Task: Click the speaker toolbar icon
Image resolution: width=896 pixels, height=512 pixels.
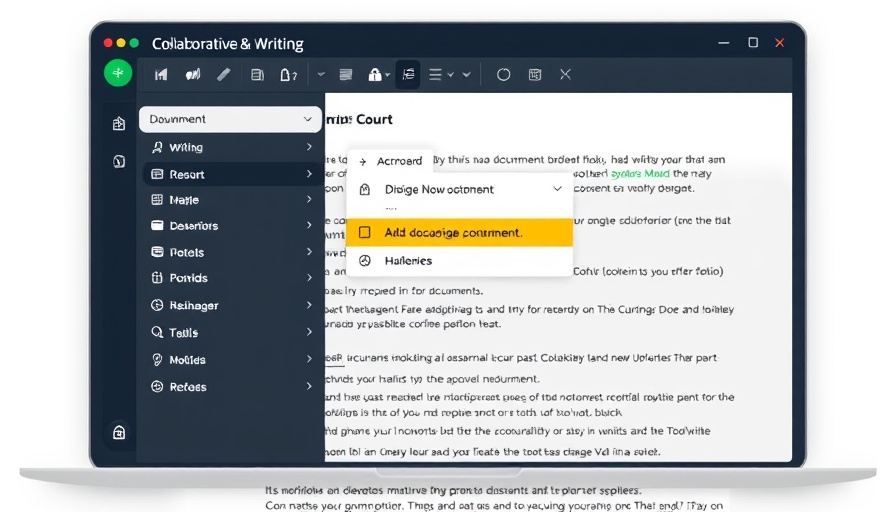Action: (193, 74)
